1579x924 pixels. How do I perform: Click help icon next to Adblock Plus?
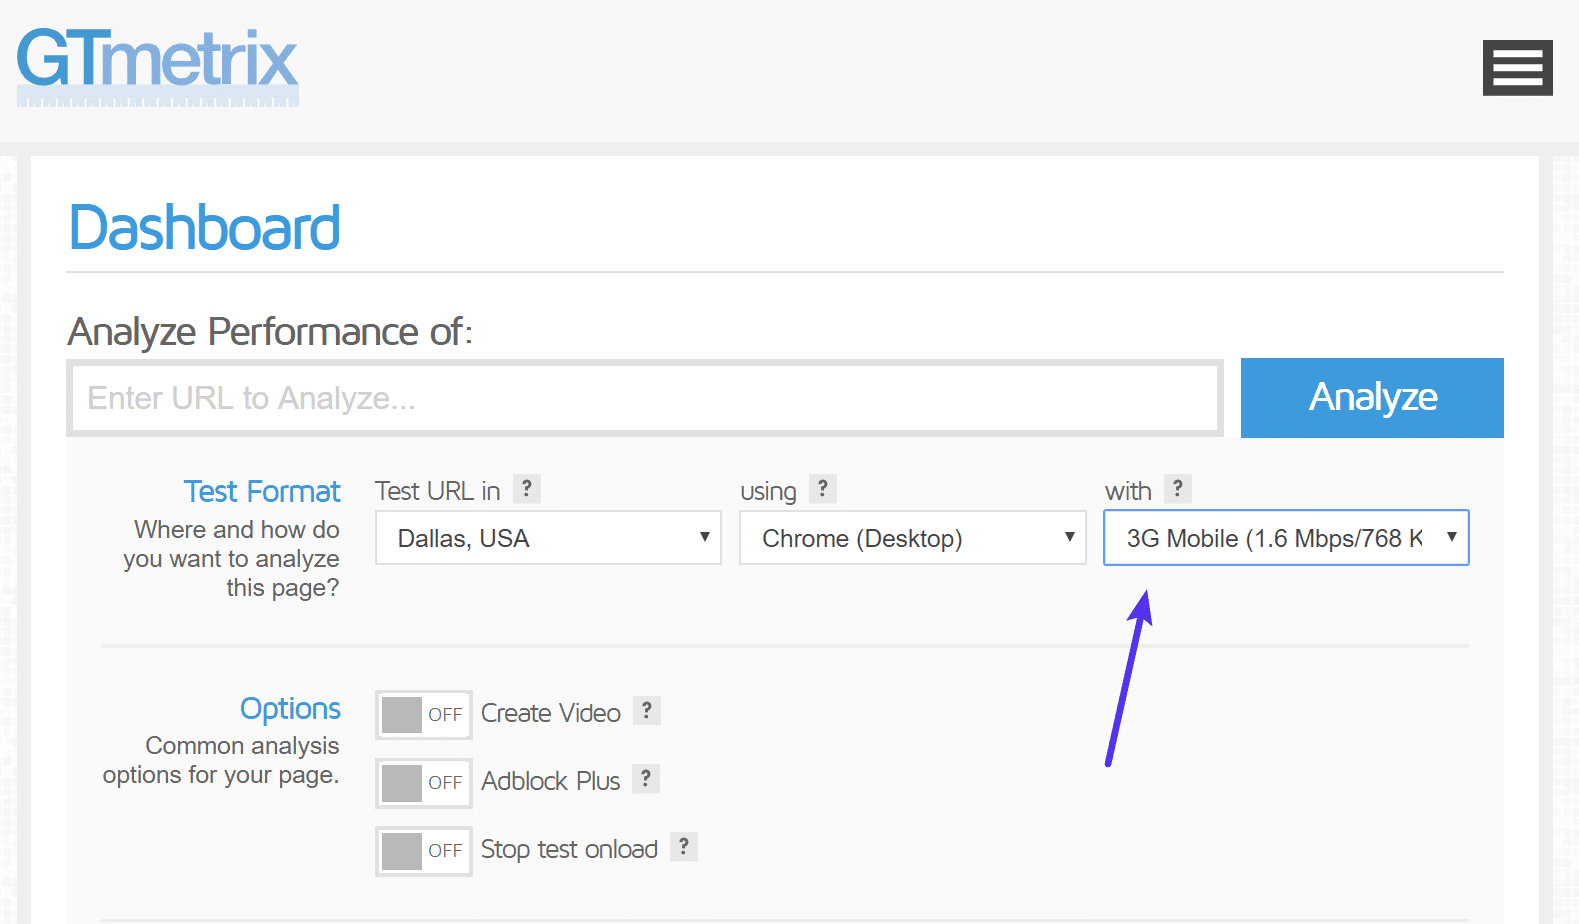click(646, 779)
